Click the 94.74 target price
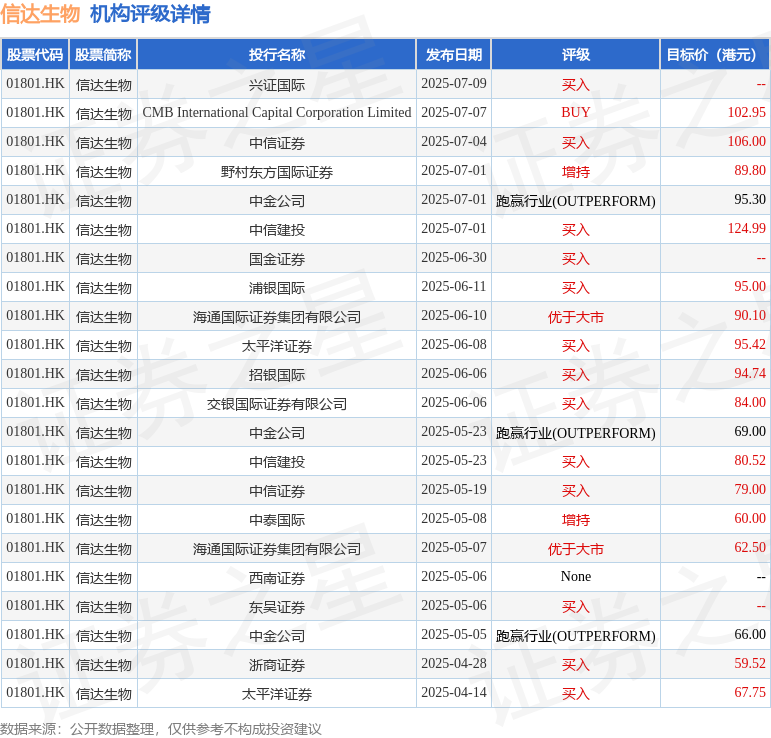Viewport: 771px width, 738px height. pyautogui.click(x=750, y=374)
